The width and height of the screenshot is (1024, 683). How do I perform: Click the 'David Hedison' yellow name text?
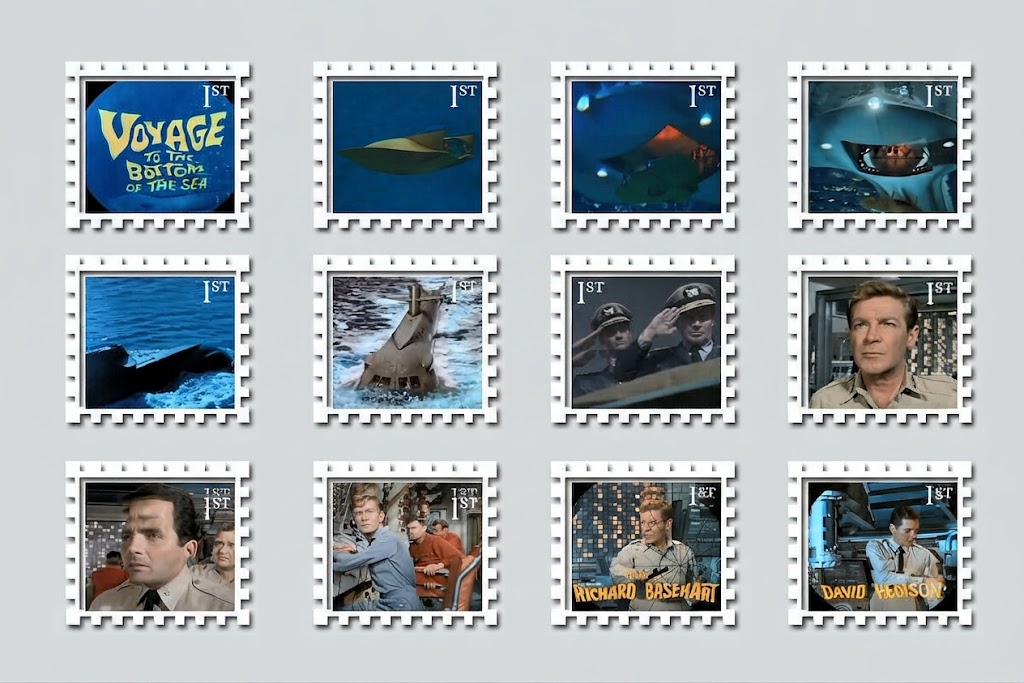(882, 592)
